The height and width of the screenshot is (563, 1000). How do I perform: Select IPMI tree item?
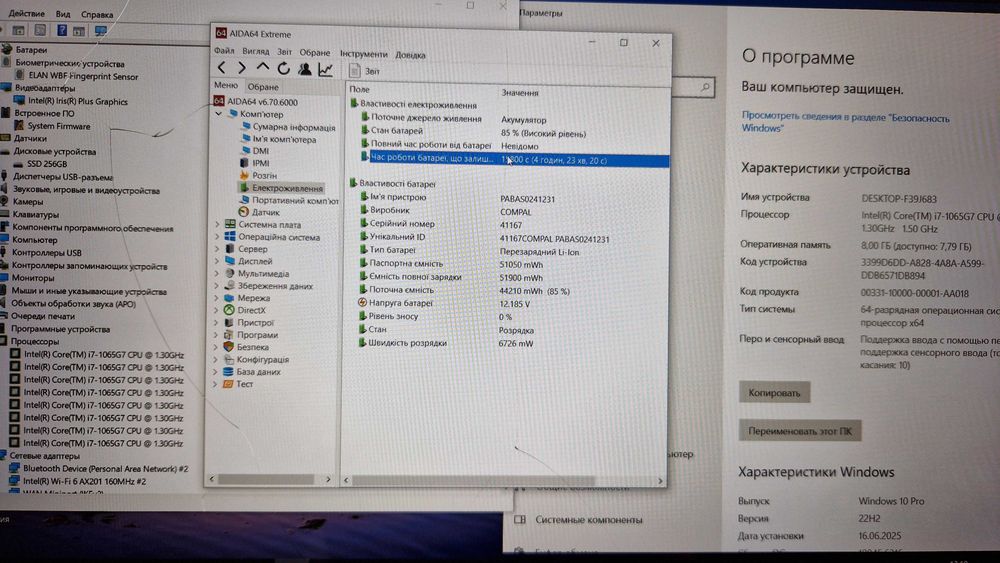pos(255,163)
